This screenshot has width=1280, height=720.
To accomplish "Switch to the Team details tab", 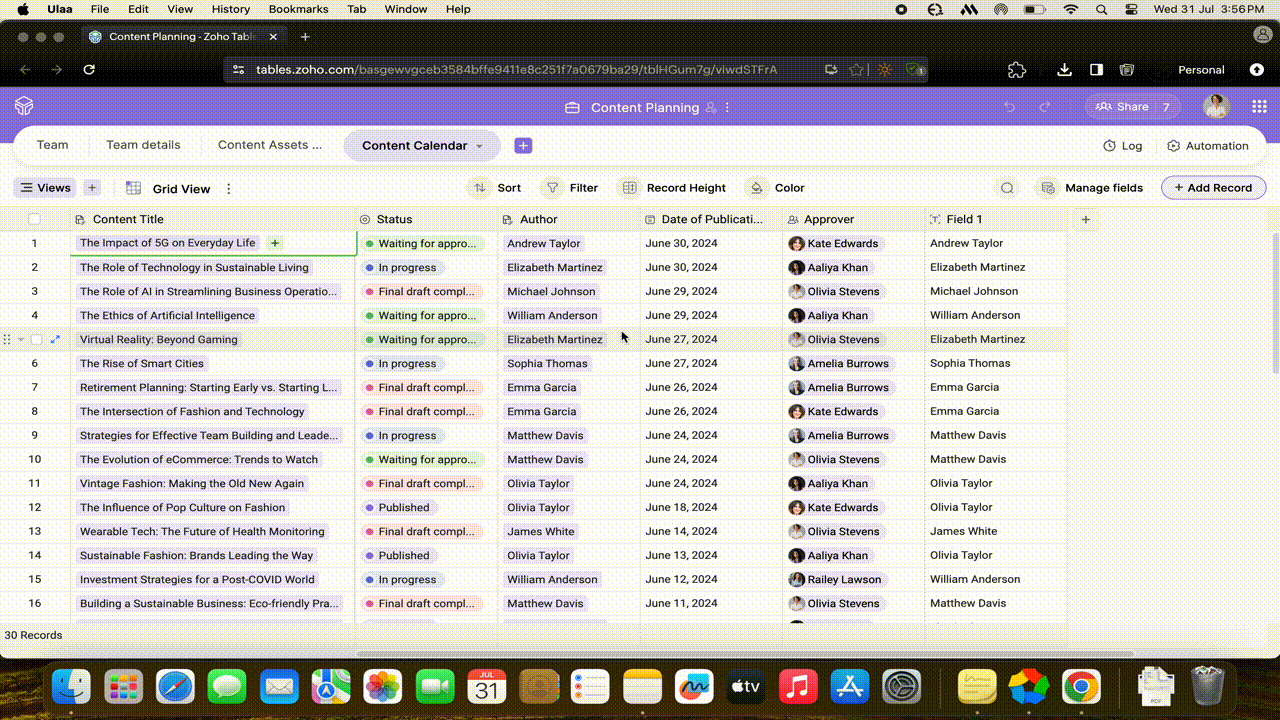I will (143, 145).
